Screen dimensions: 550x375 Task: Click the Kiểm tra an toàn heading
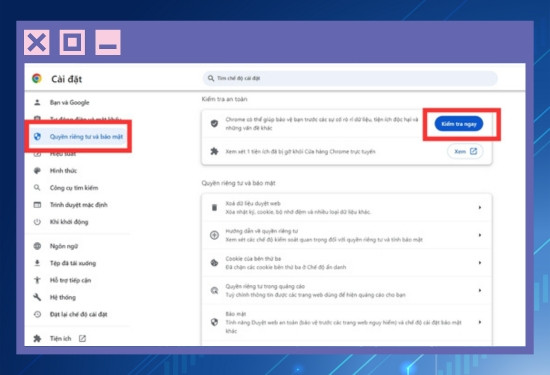click(x=224, y=99)
